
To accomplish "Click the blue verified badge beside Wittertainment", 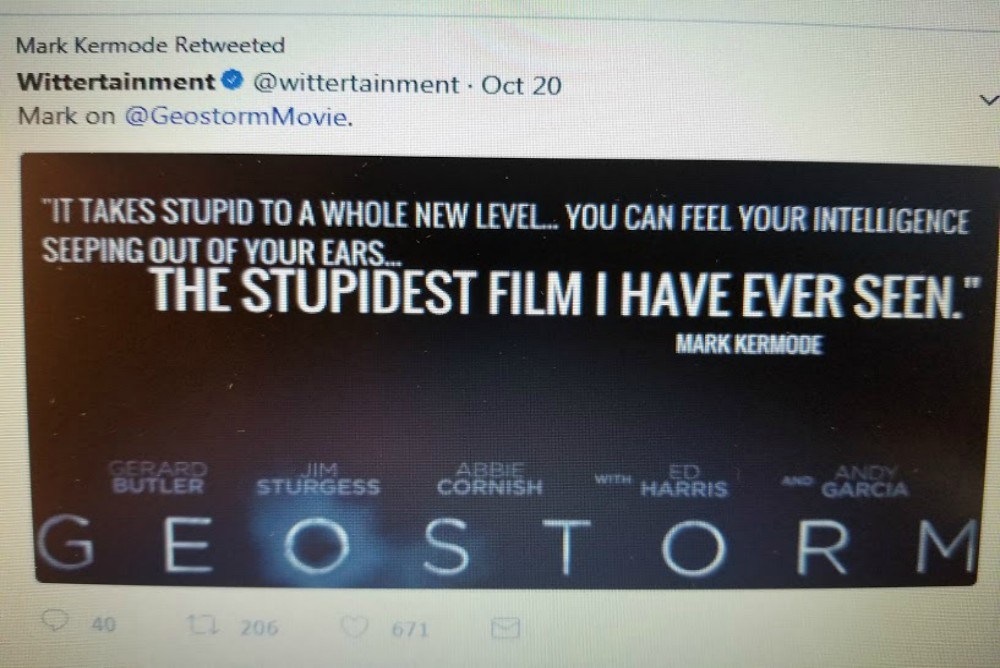I will pyautogui.click(x=233, y=80).
